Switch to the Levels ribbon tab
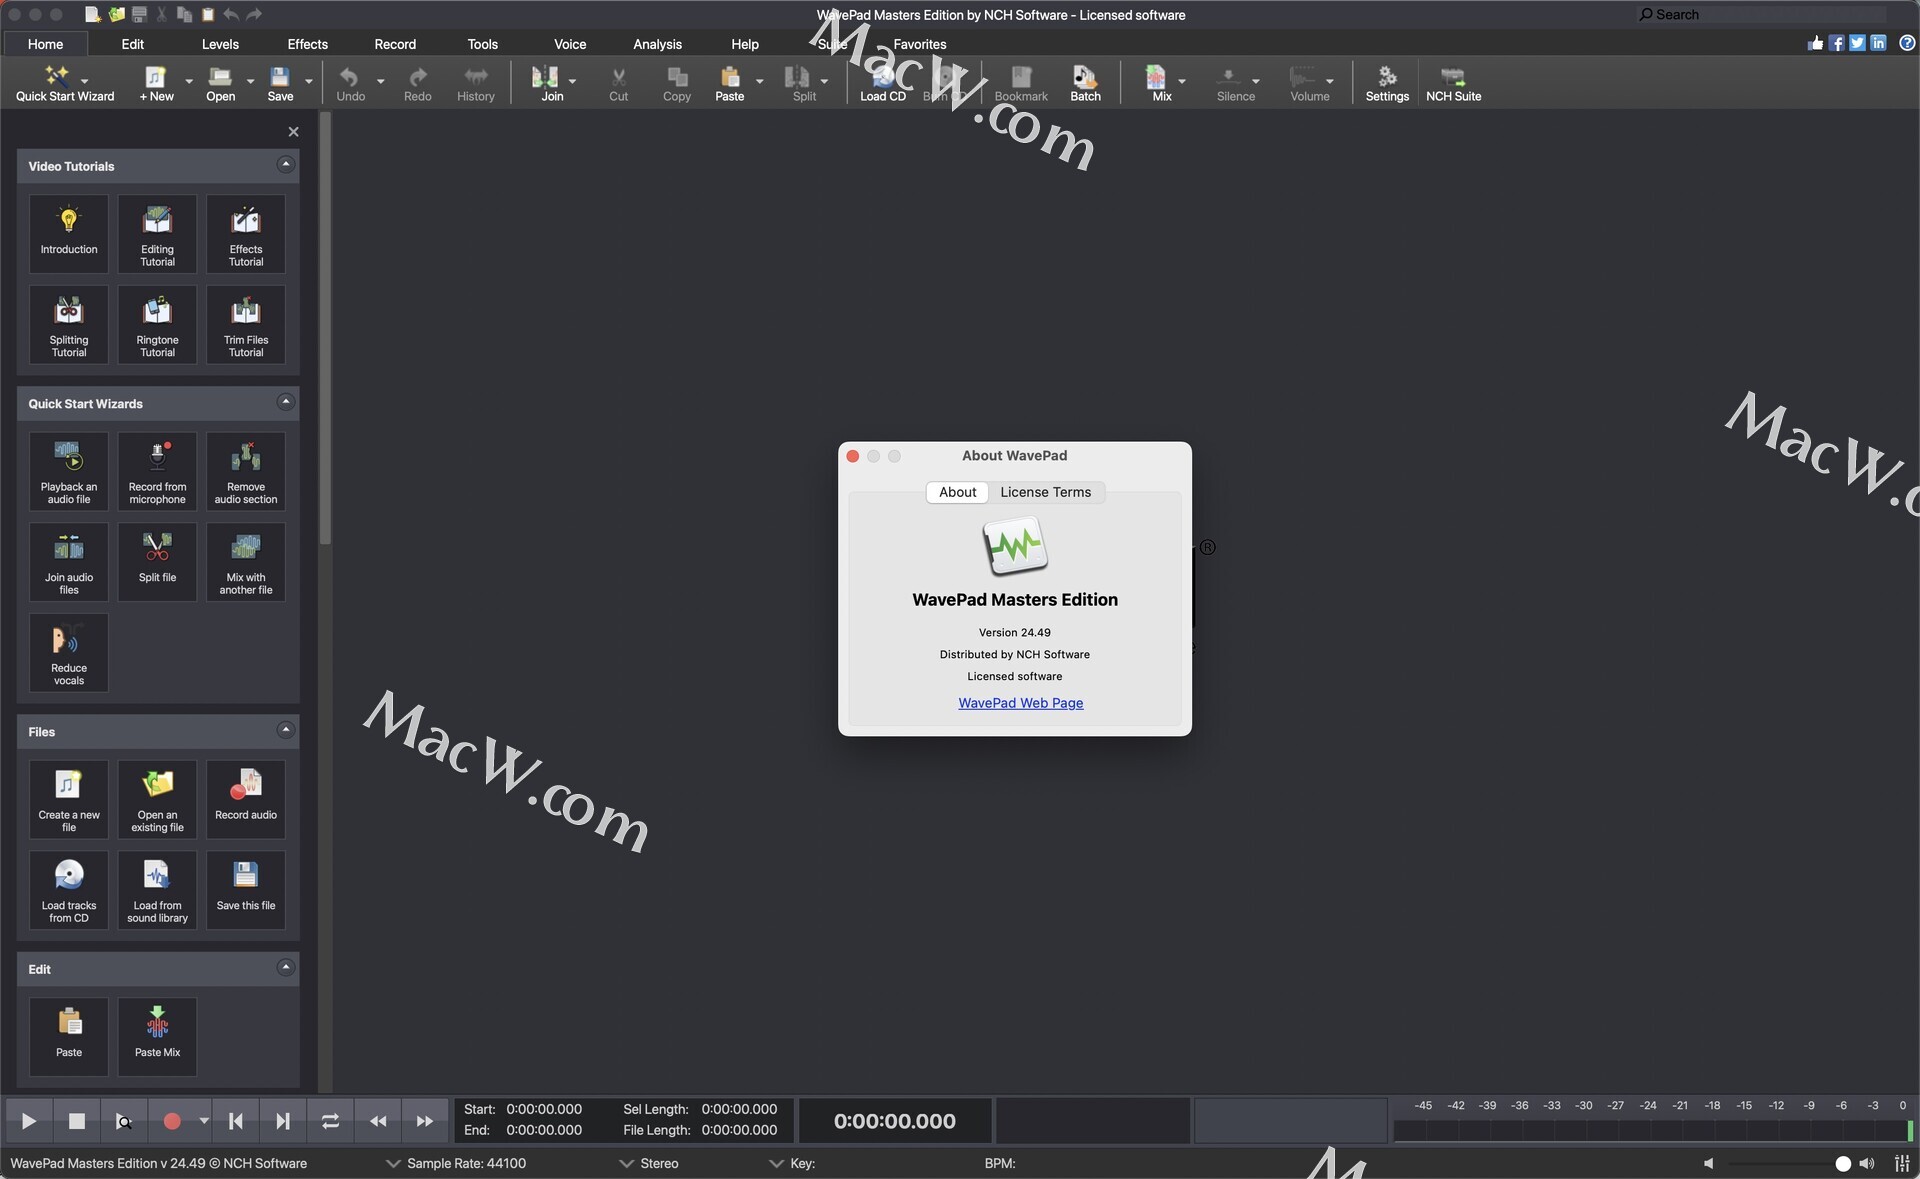This screenshot has height=1179, width=1920. (220, 44)
